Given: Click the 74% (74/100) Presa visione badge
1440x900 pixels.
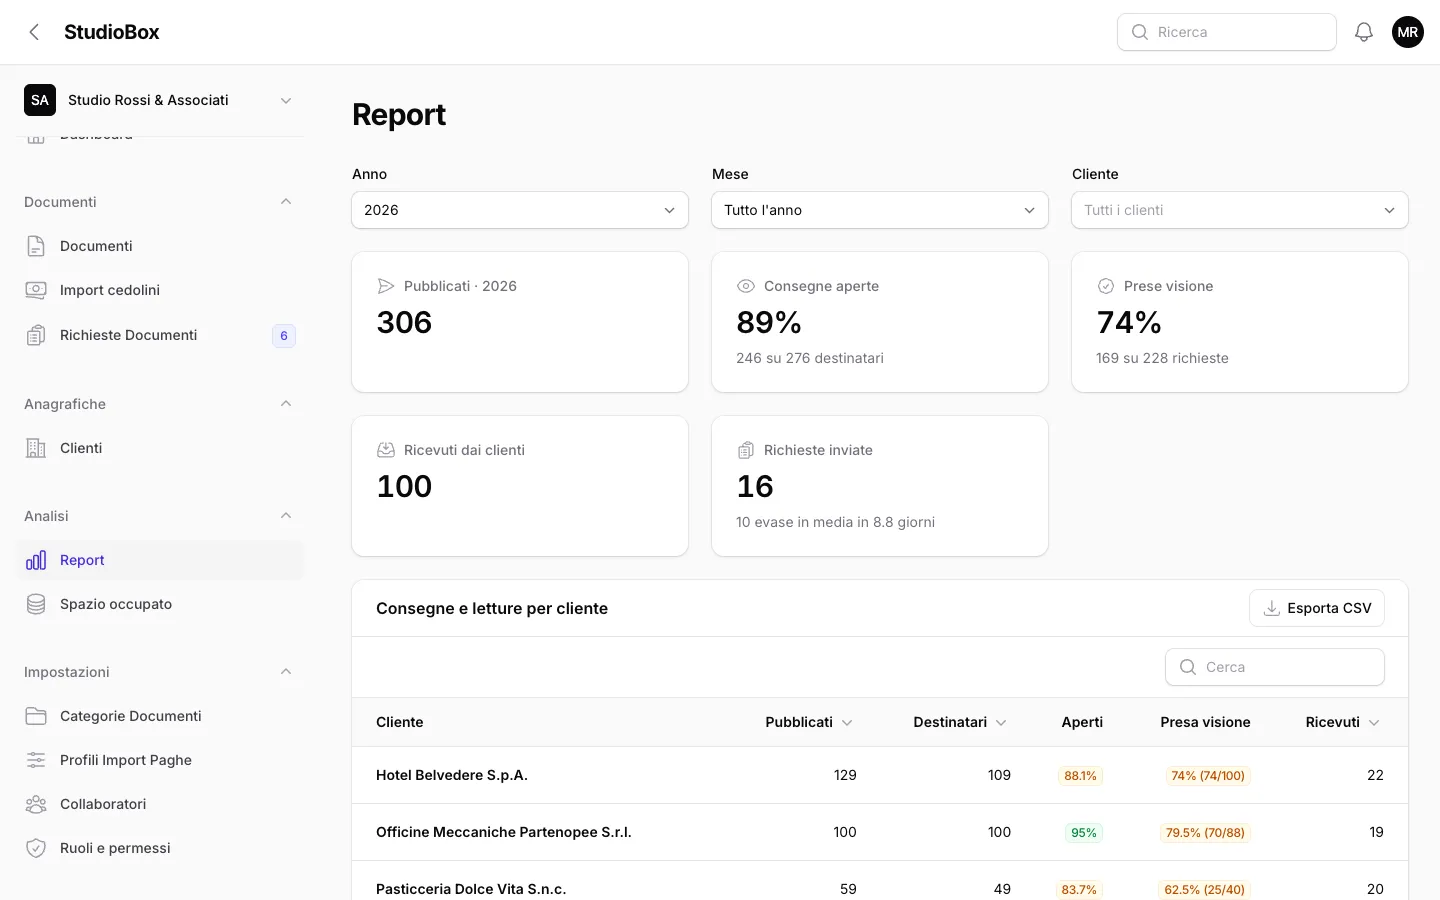Looking at the screenshot, I should 1208,776.
